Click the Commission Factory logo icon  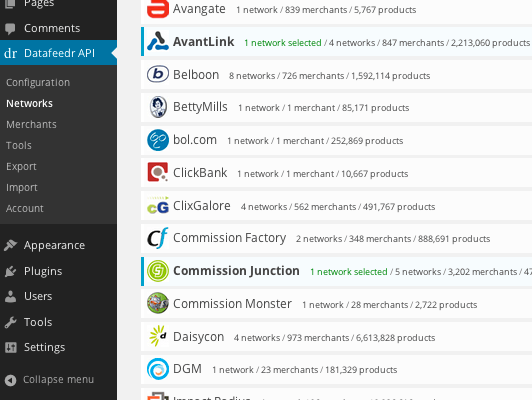pos(158,238)
